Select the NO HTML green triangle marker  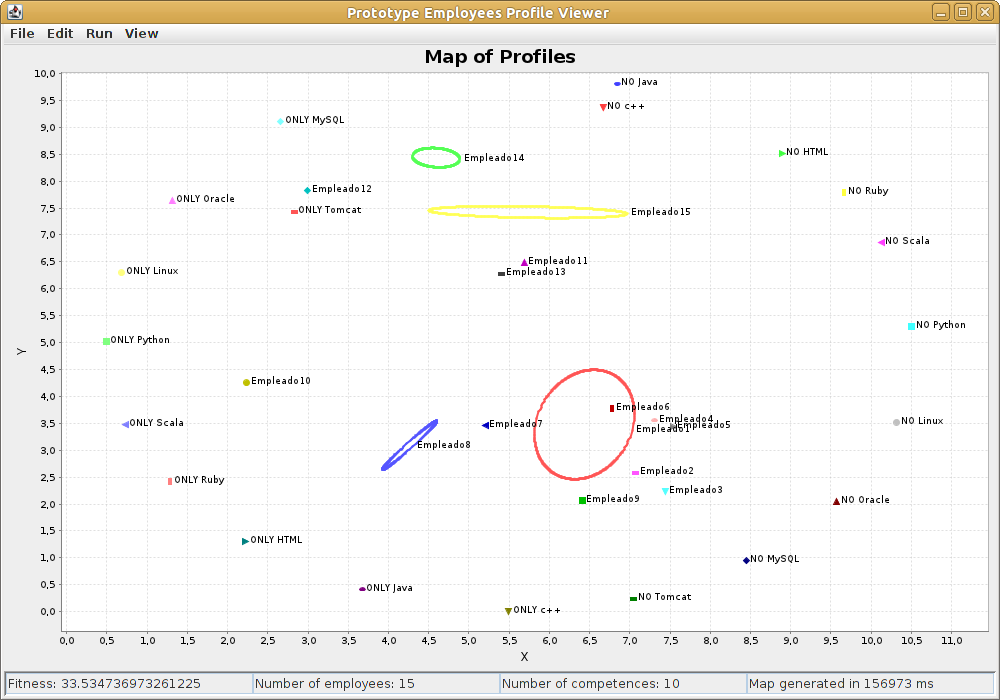coord(782,153)
